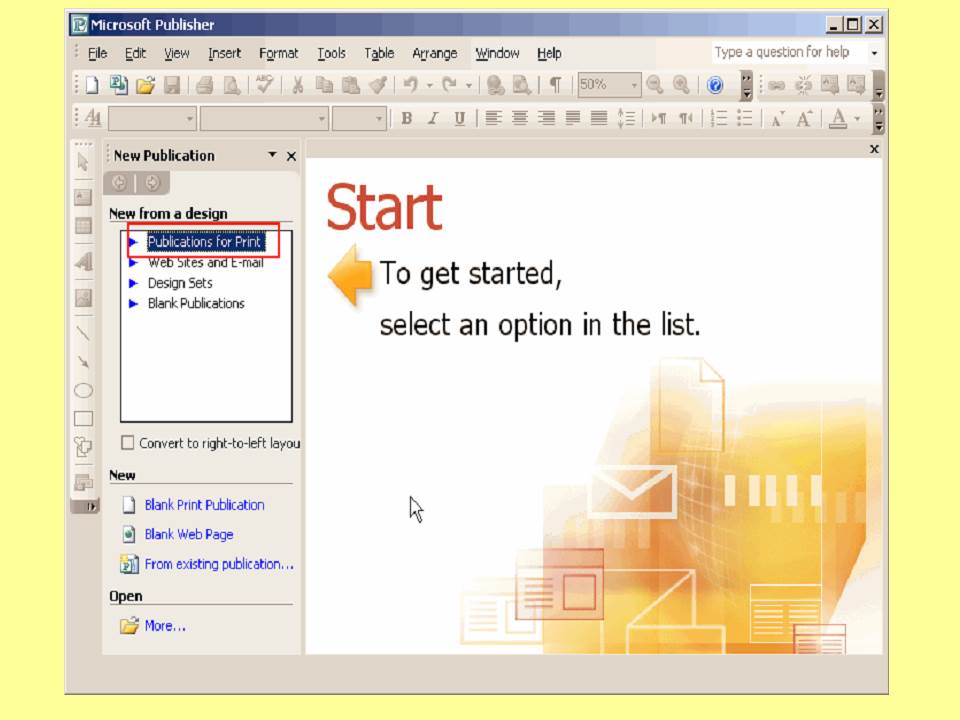The width and height of the screenshot is (960, 720).
Task: Select the Rectangle shape tool
Action: click(83, 419)
